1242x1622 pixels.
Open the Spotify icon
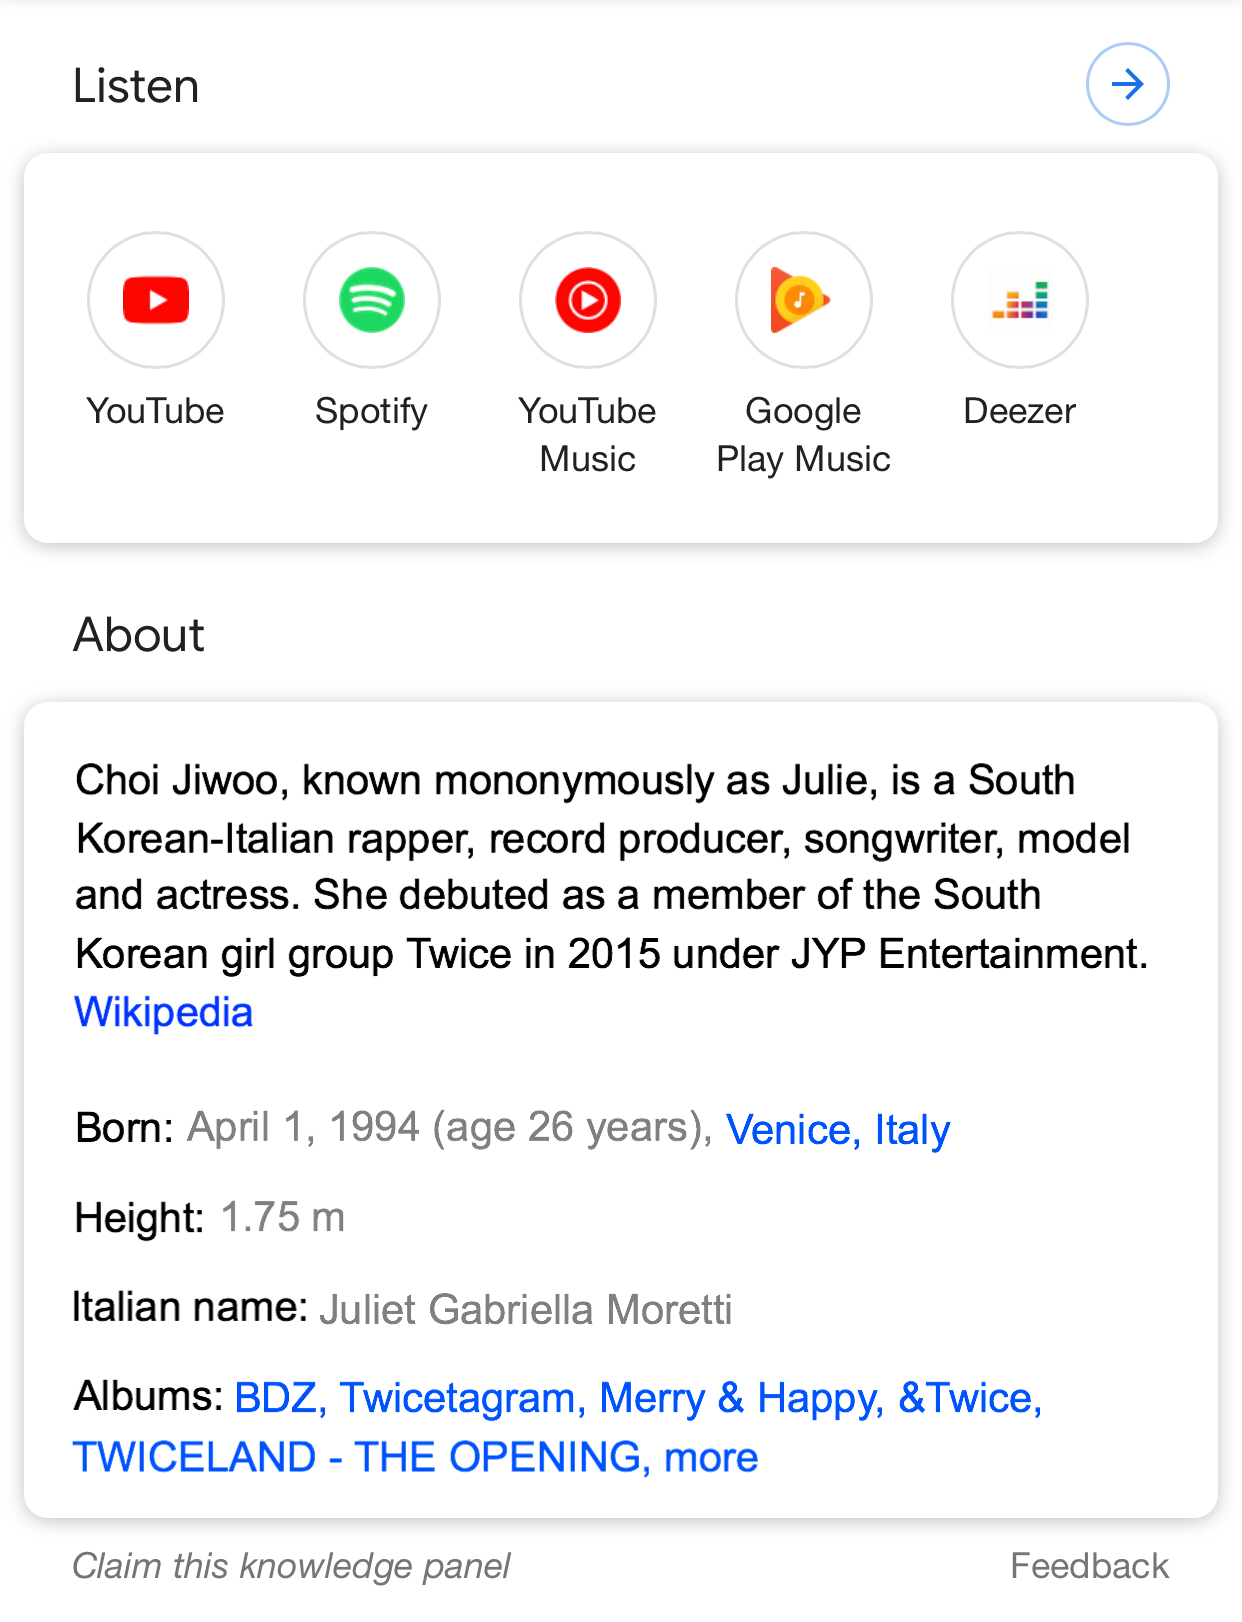pyautogui.click(x=372, y=300)
